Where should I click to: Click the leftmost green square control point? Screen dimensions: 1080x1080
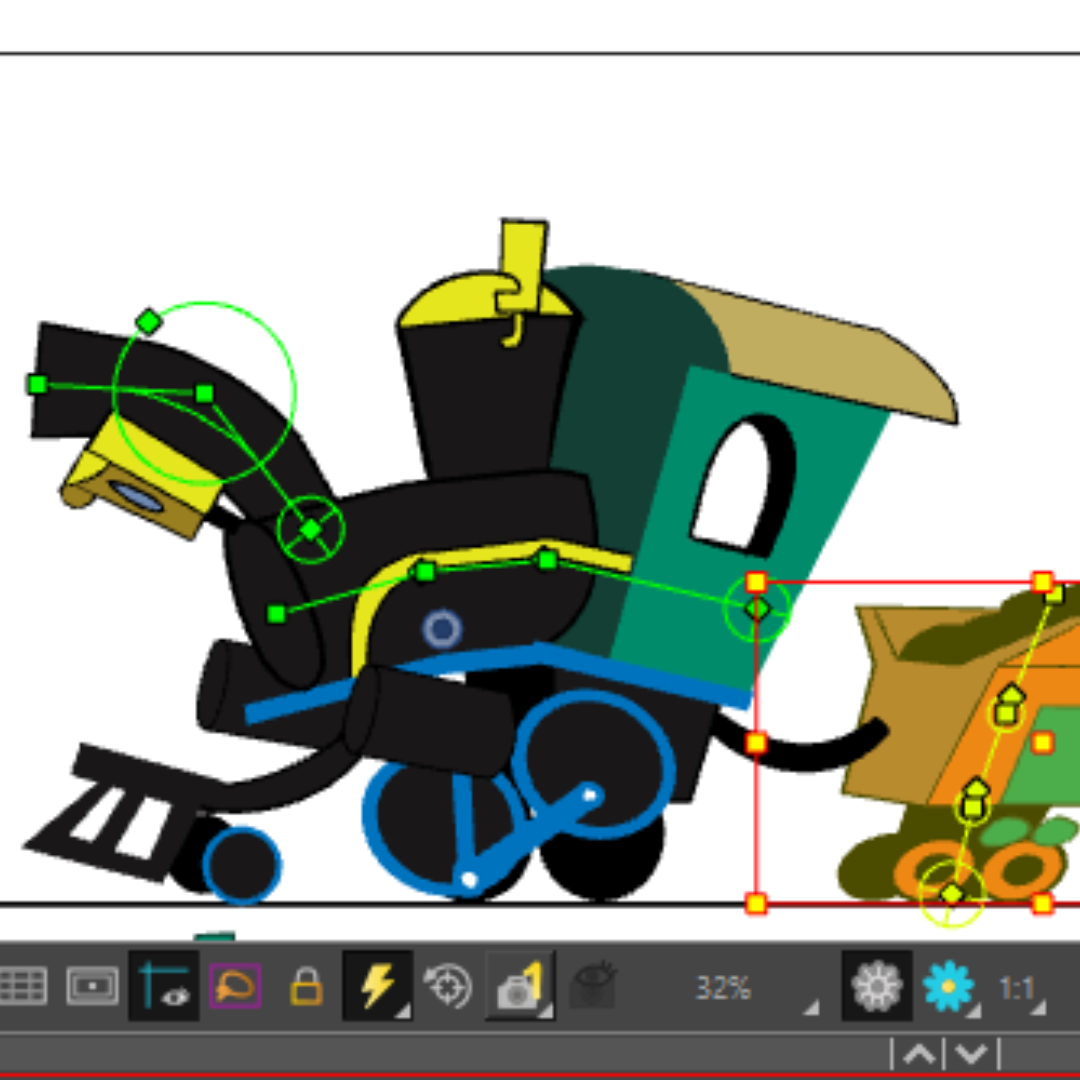37,384
